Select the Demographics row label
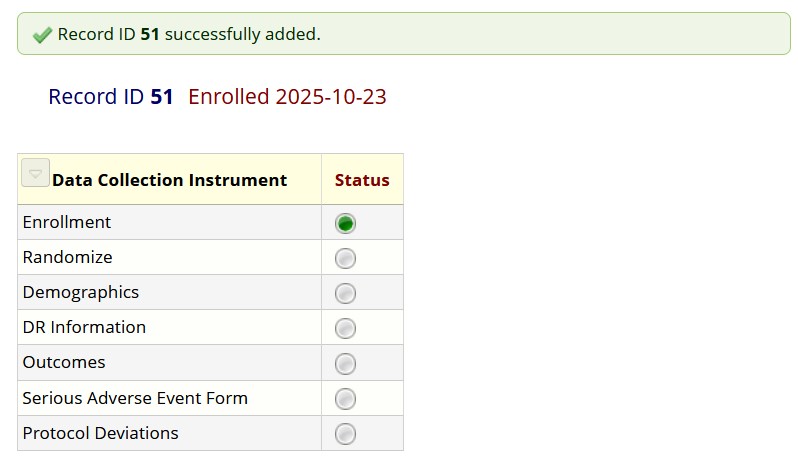 click(81, 292)
